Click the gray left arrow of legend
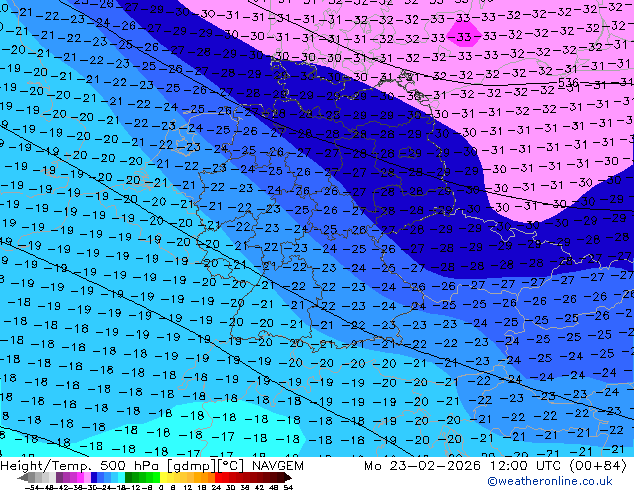The height and width of the screenshot is (490, 634). coord(23,478)
